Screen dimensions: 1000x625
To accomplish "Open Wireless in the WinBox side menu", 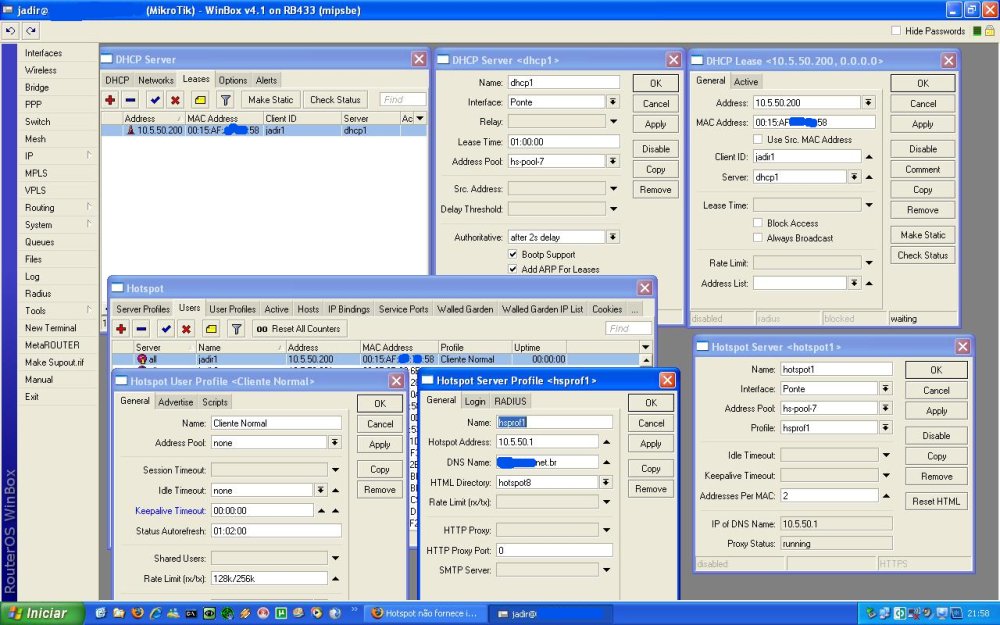I will pos(40,70).
